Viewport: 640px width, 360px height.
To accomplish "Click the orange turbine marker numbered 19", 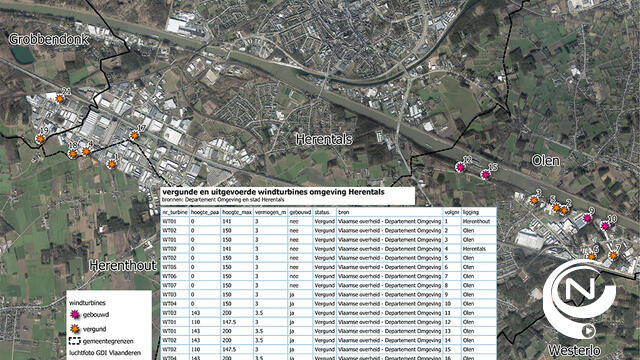I will click(x=40, y=139).
